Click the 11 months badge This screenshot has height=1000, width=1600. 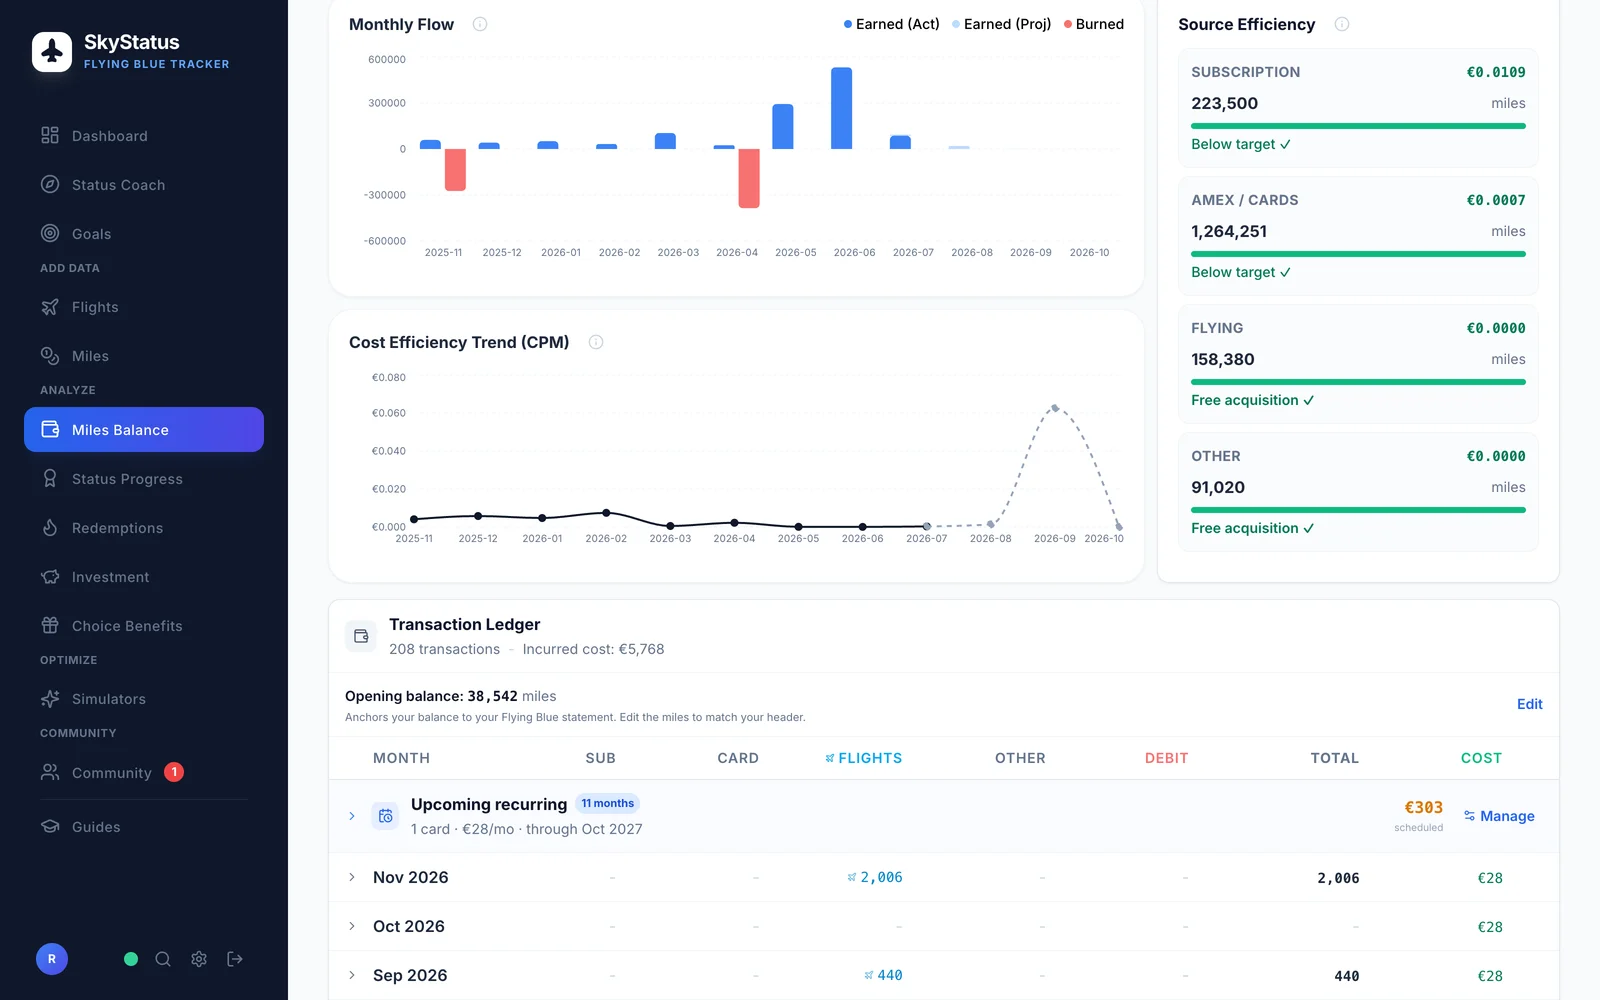[607, 803]
